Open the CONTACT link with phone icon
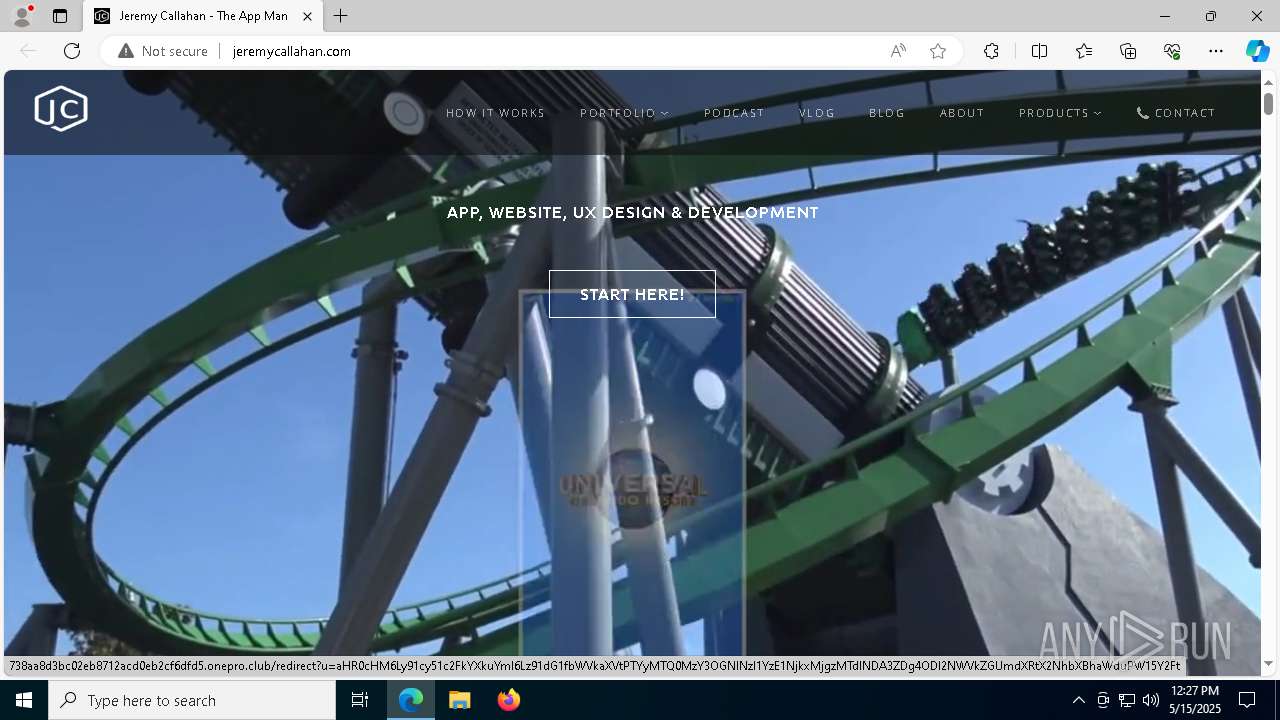Screen dimensions: 1280x720 (1176, 113)
